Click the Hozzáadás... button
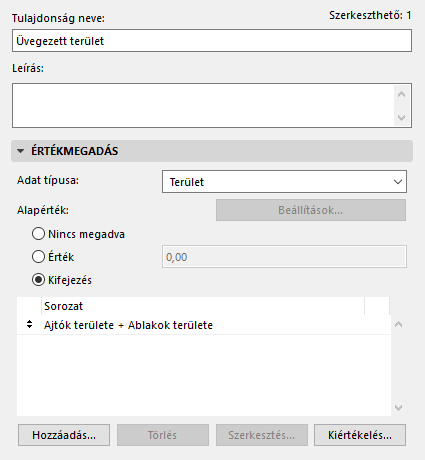Screen dimensions: 425x460 click(64, 435)
